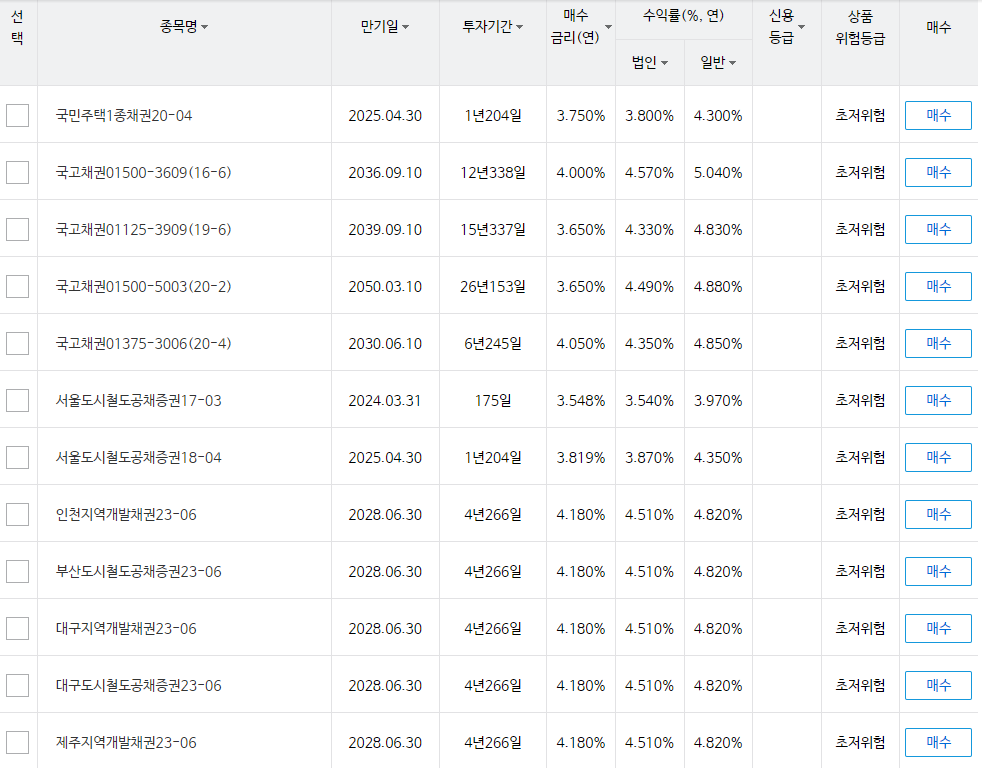Sort by 매수 금리(연) column header
The width and height of the screenshot is (982, 768).
581,26
